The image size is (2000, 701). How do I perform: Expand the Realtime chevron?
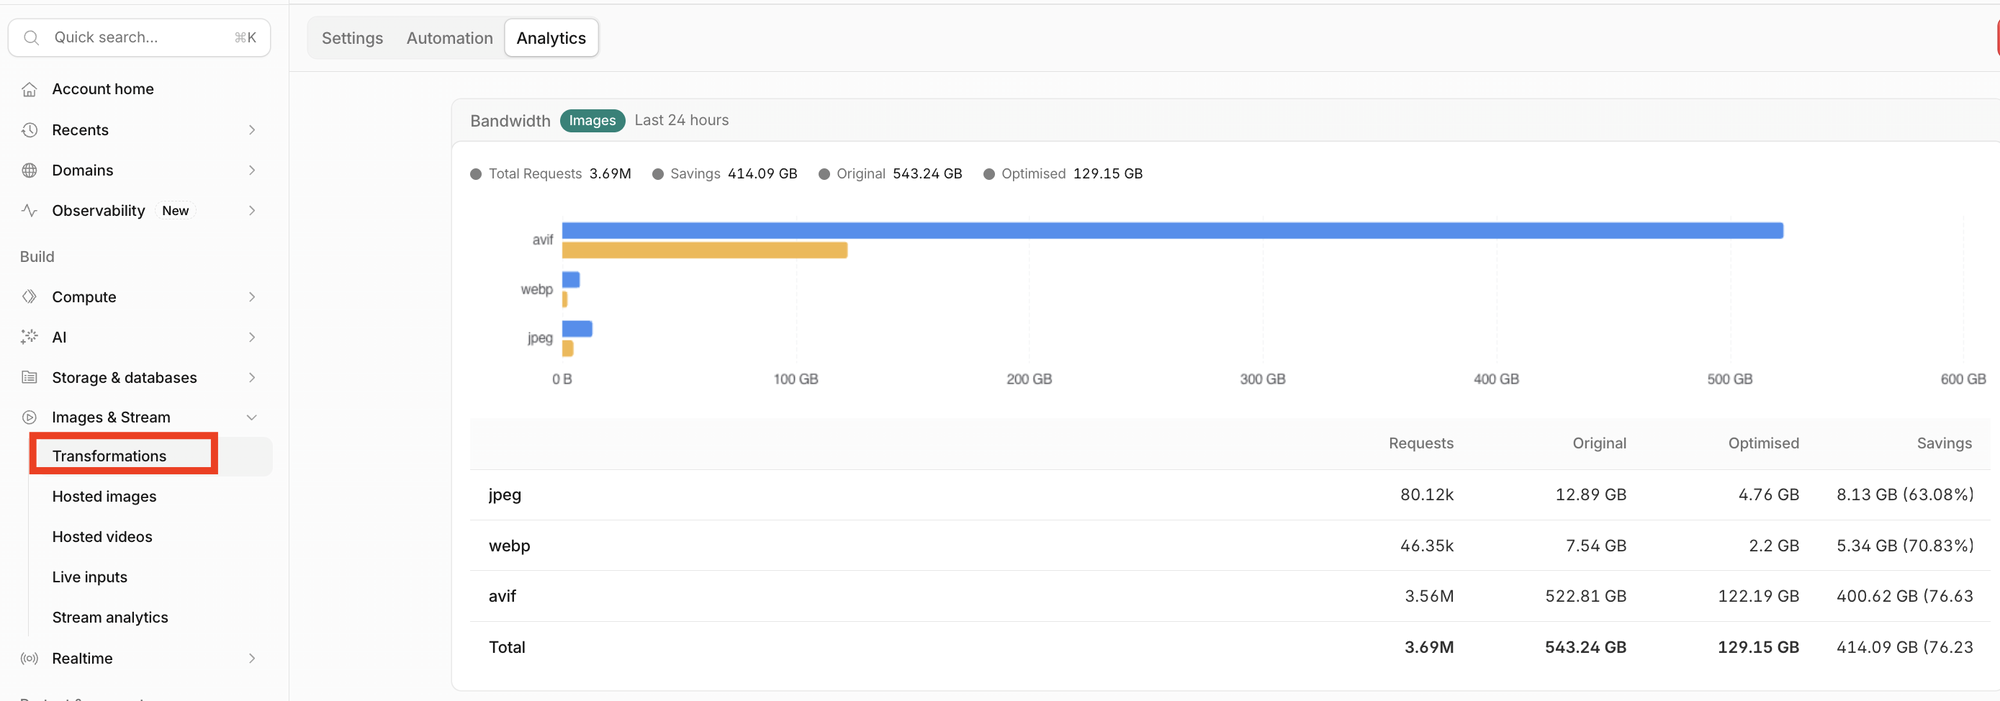(252, 658)
